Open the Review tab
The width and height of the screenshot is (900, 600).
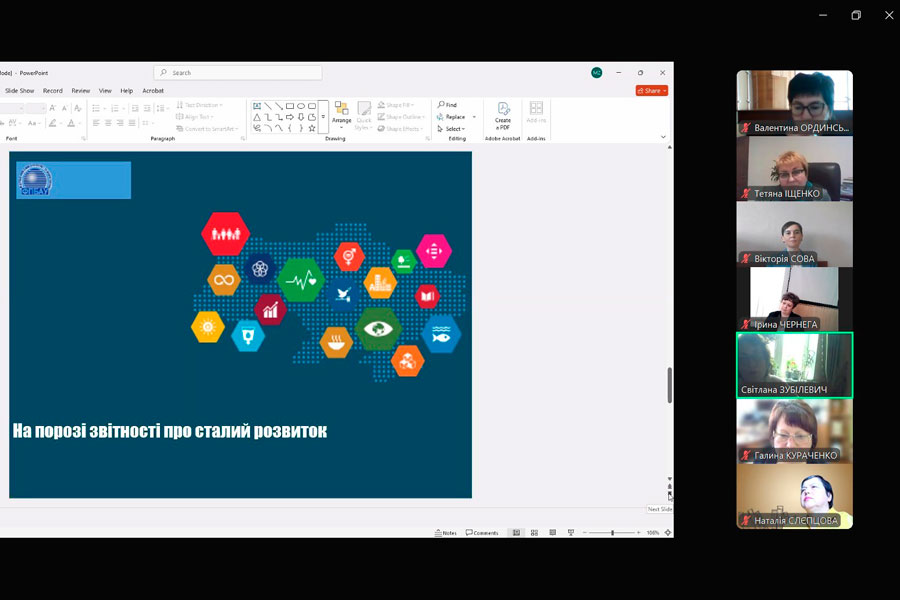81,91
